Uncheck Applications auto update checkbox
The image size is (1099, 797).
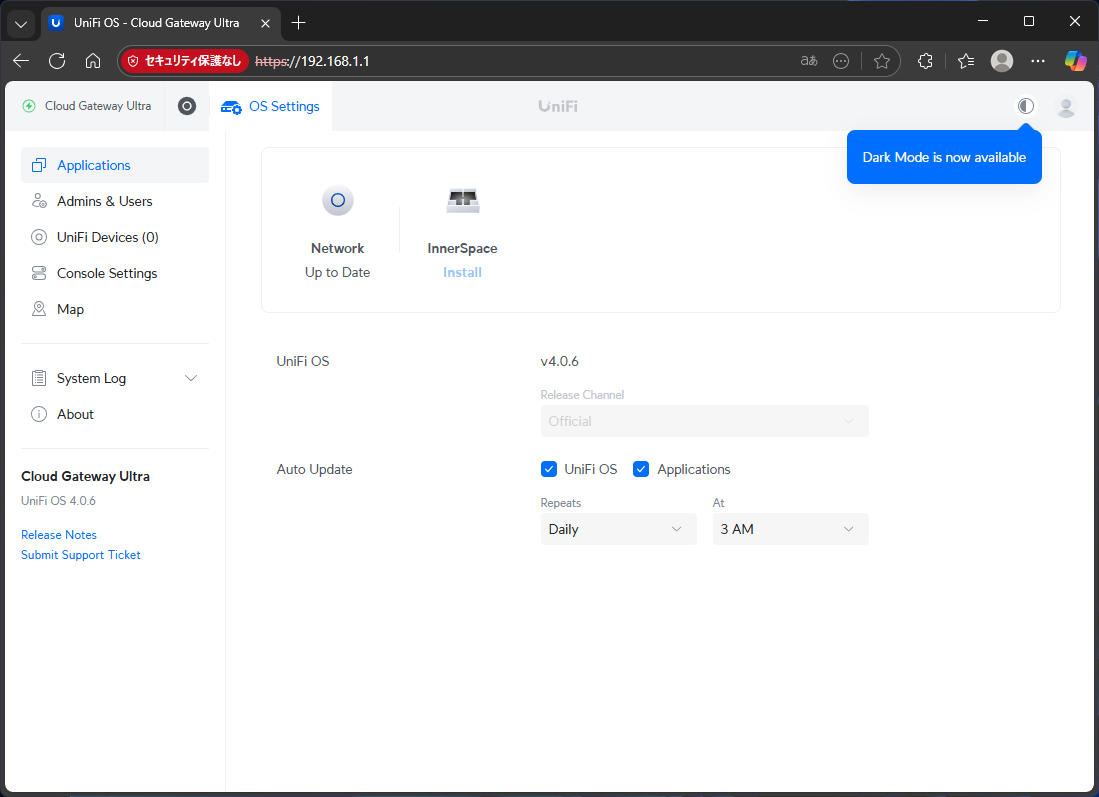[642, 469]
